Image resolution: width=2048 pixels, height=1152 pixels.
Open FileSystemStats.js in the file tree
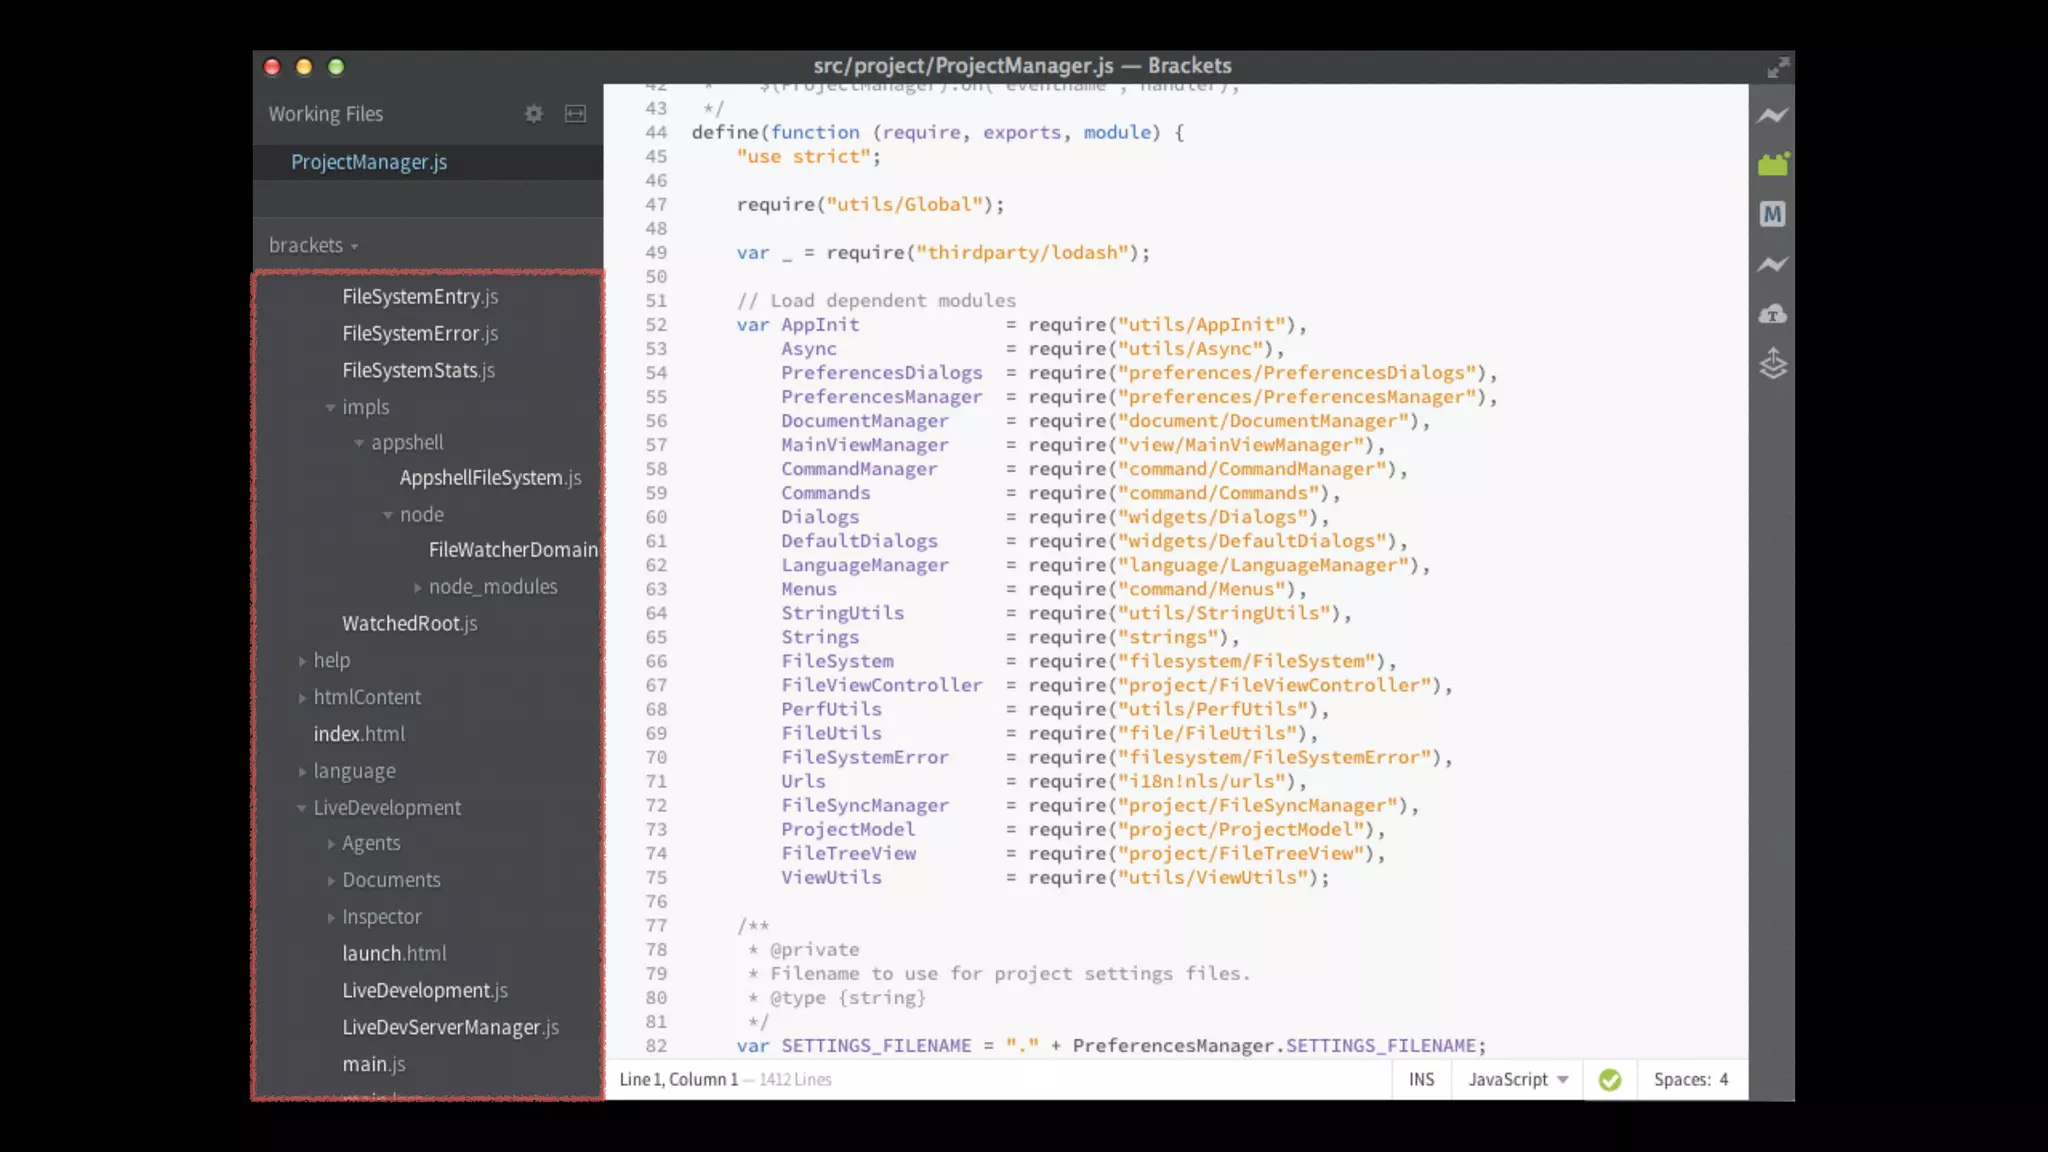coord(418,371)
